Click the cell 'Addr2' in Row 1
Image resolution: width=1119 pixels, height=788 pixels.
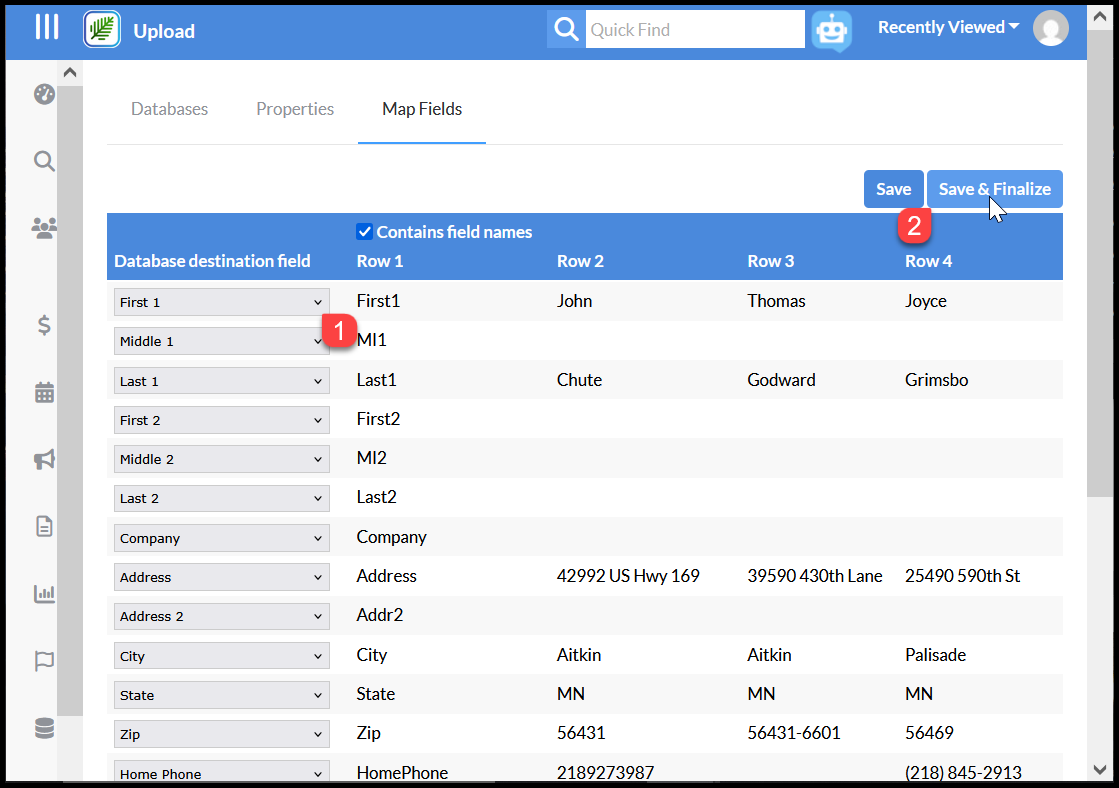[380, 615]
